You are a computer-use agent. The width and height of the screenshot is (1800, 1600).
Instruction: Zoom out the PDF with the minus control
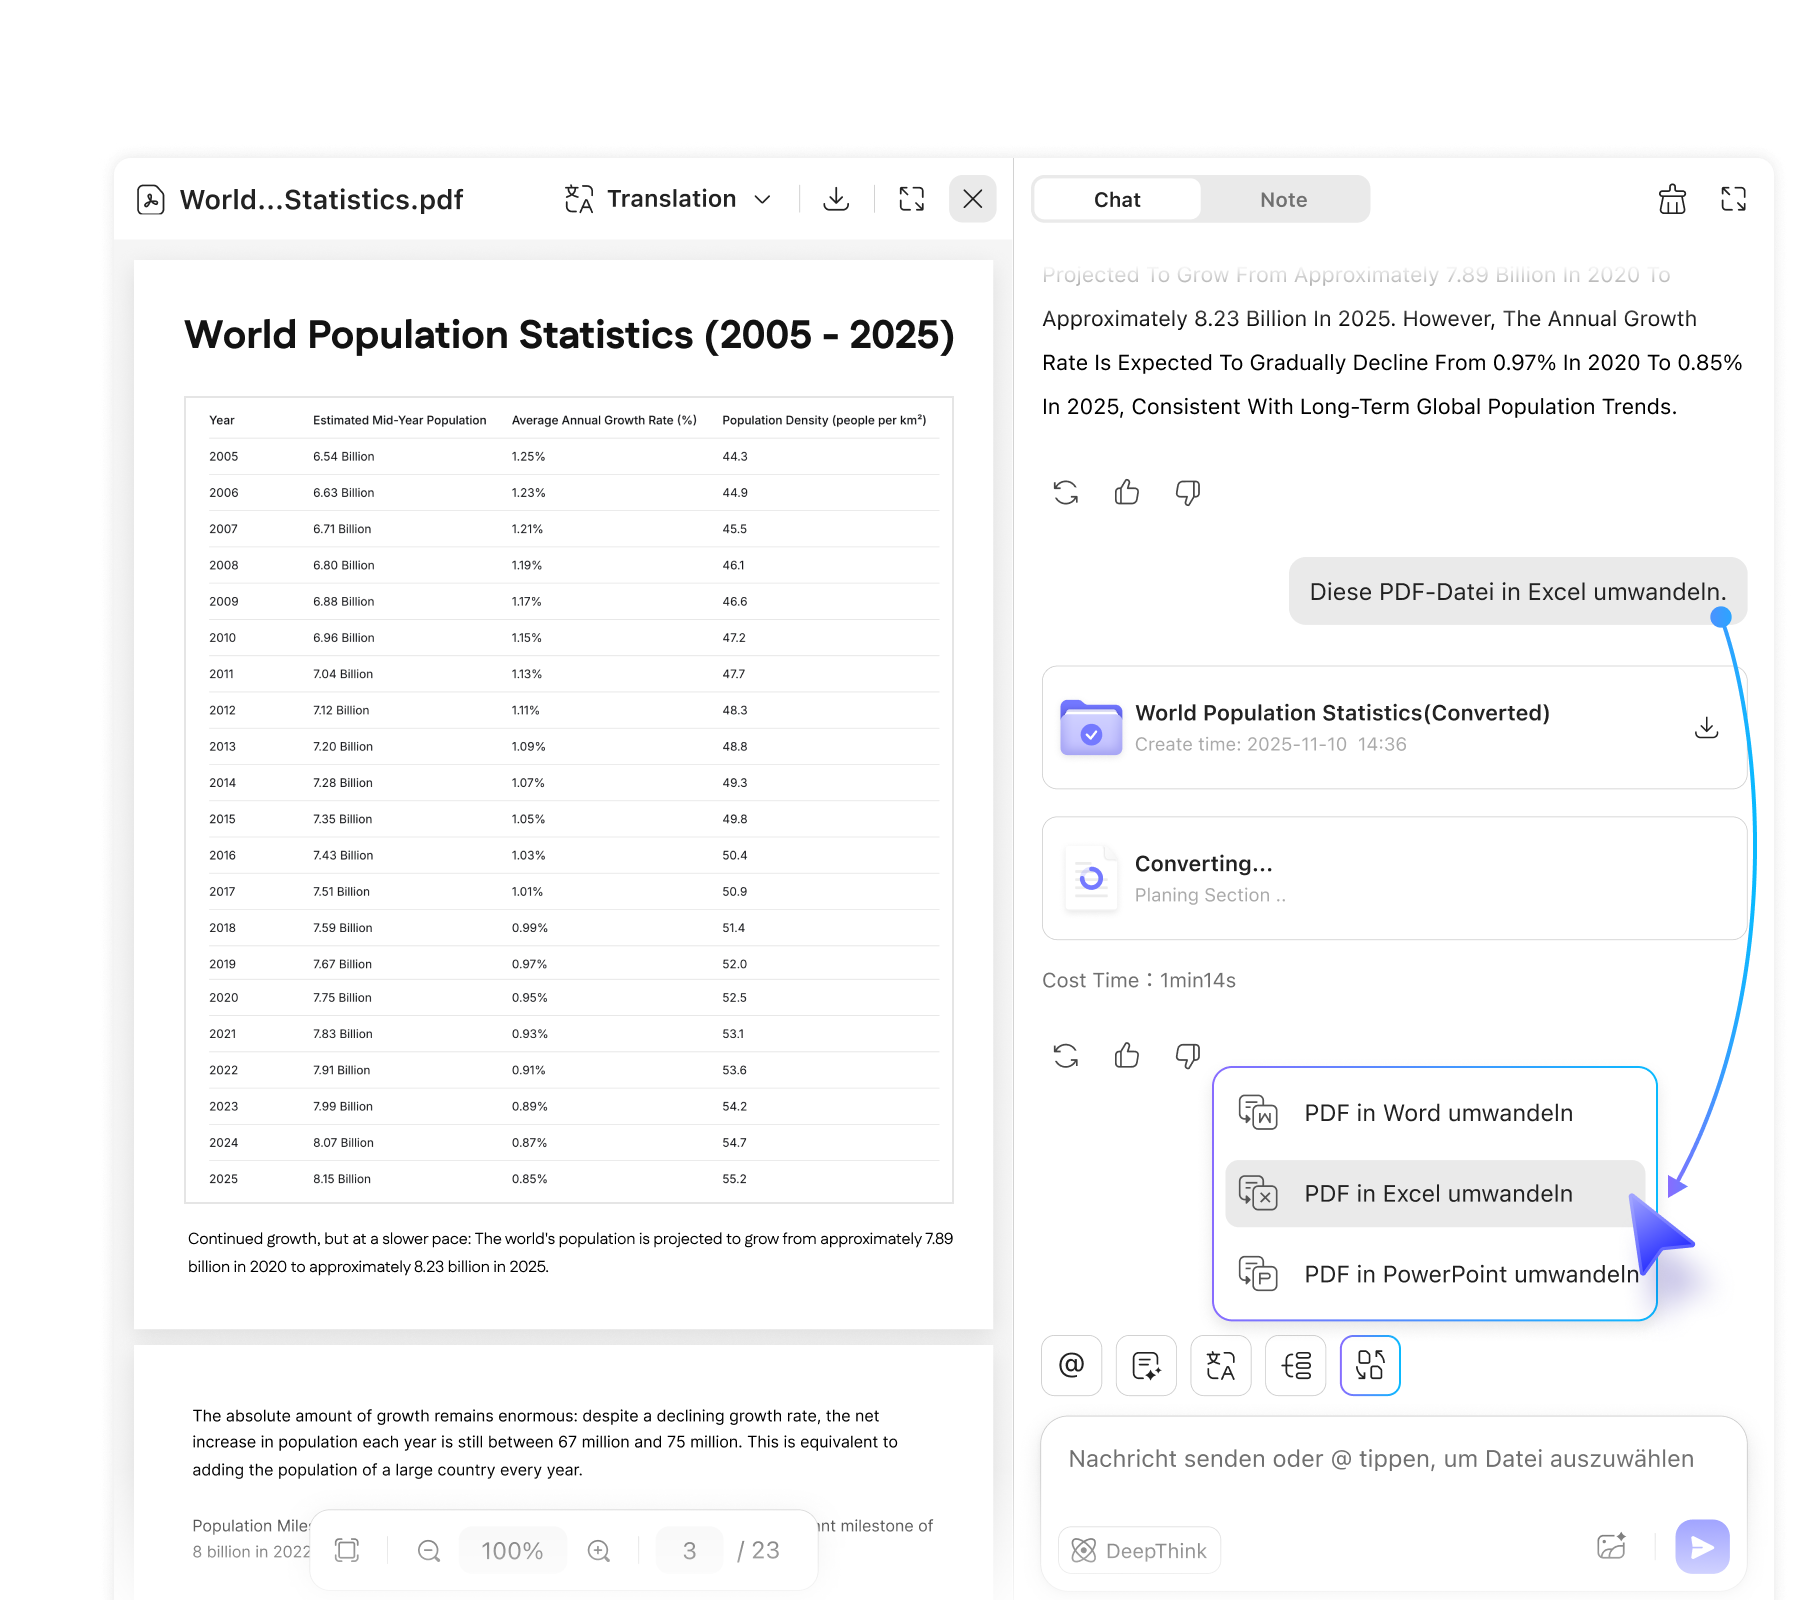point(428,1550)
